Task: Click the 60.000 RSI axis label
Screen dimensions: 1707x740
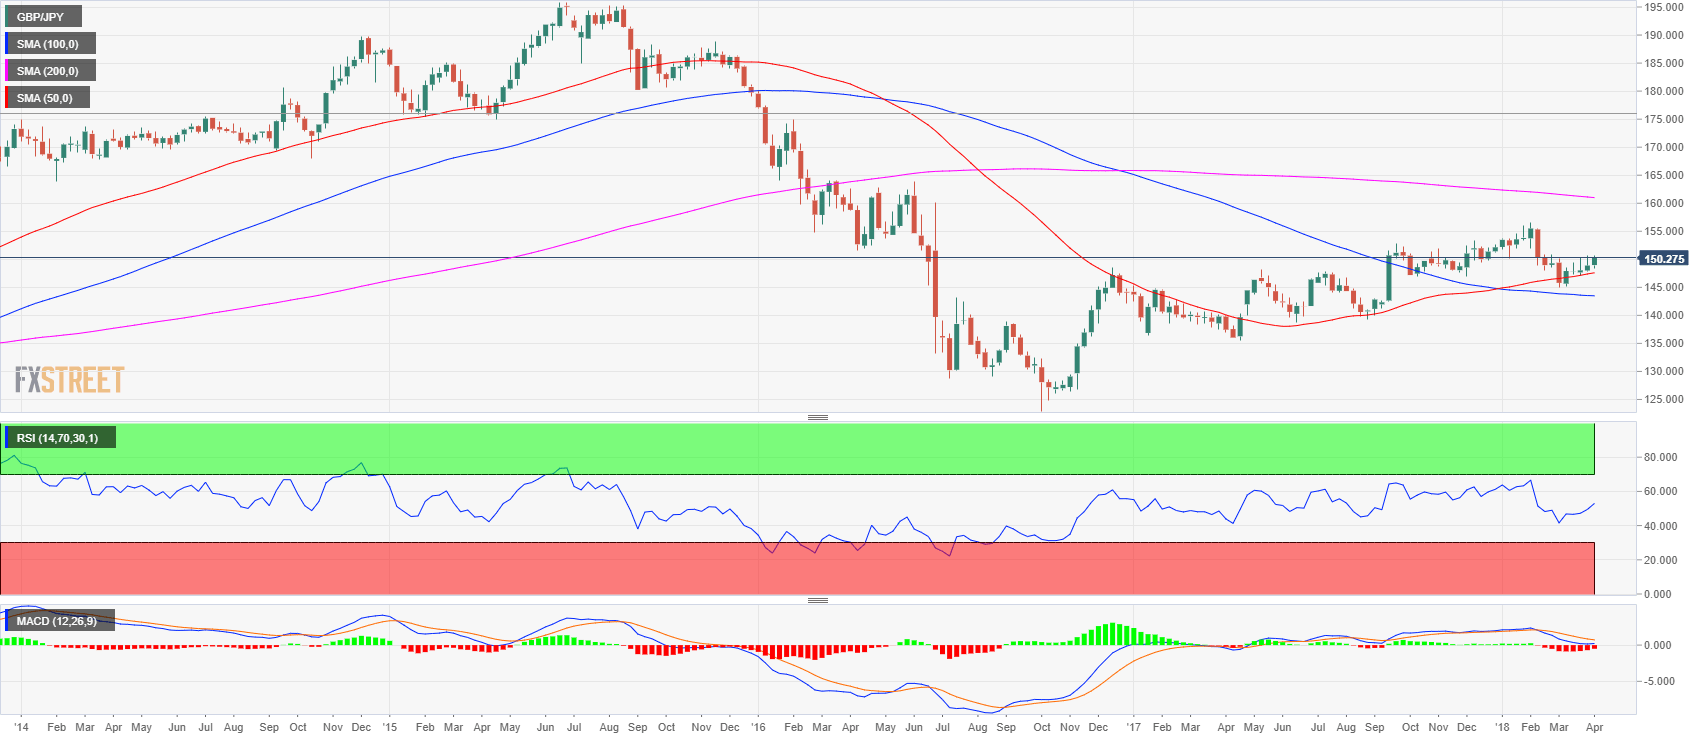Action: point(1661,492)
